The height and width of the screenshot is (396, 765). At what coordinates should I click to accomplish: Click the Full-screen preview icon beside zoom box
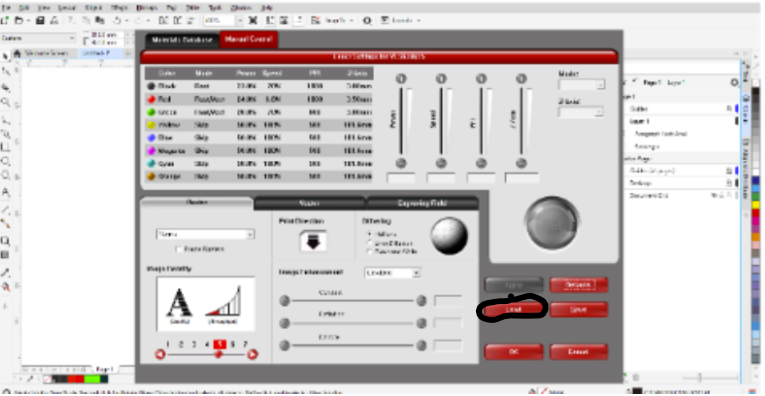click(253, 20)
